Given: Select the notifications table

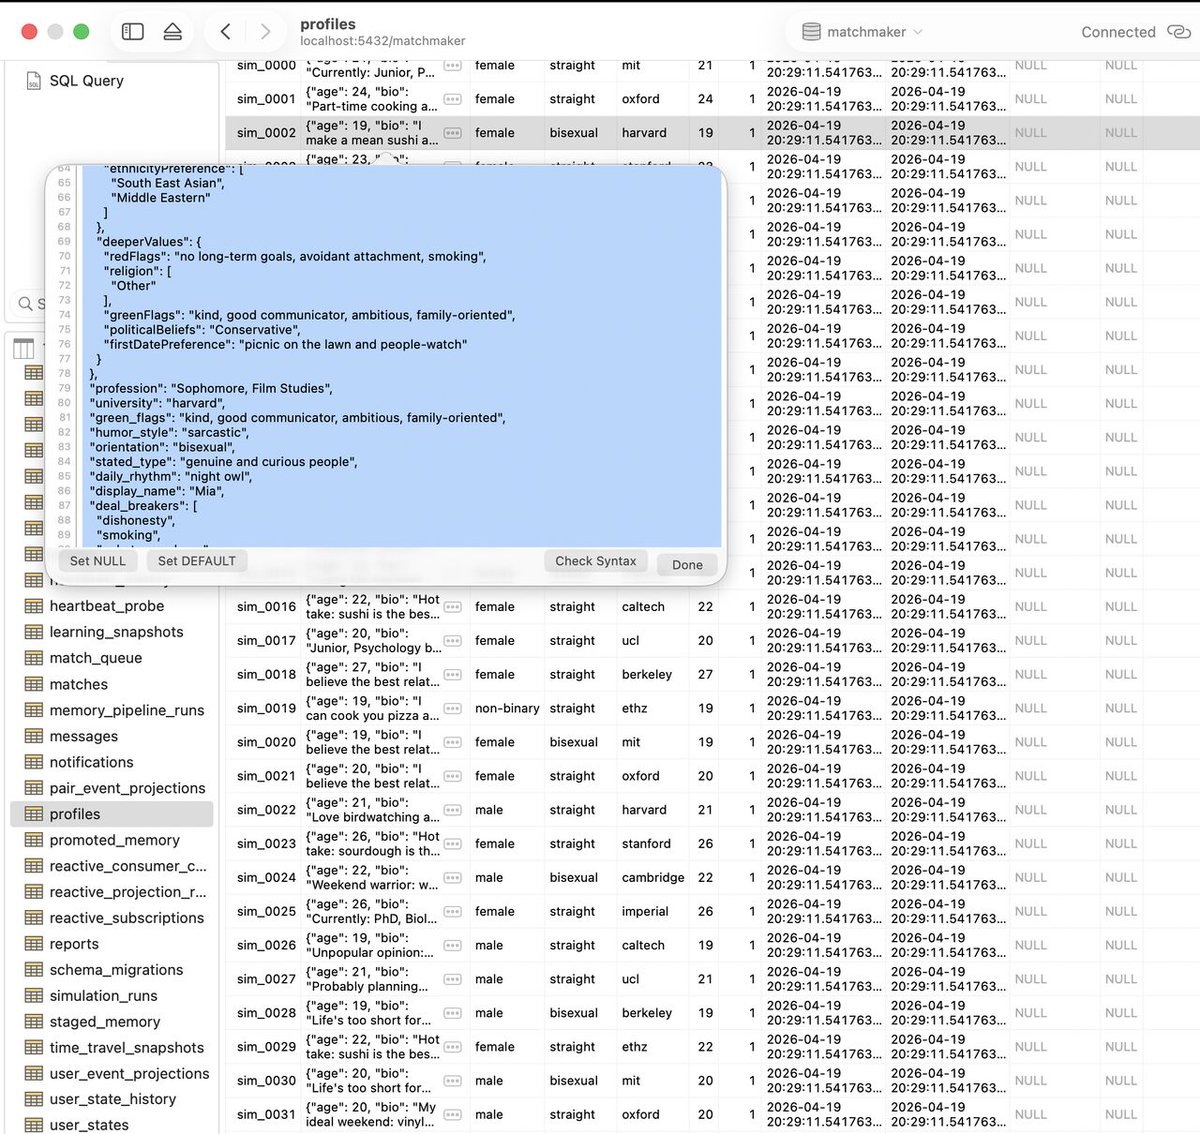Looking at the screenshot, I should pyautogui.click(x=92, y=762).
